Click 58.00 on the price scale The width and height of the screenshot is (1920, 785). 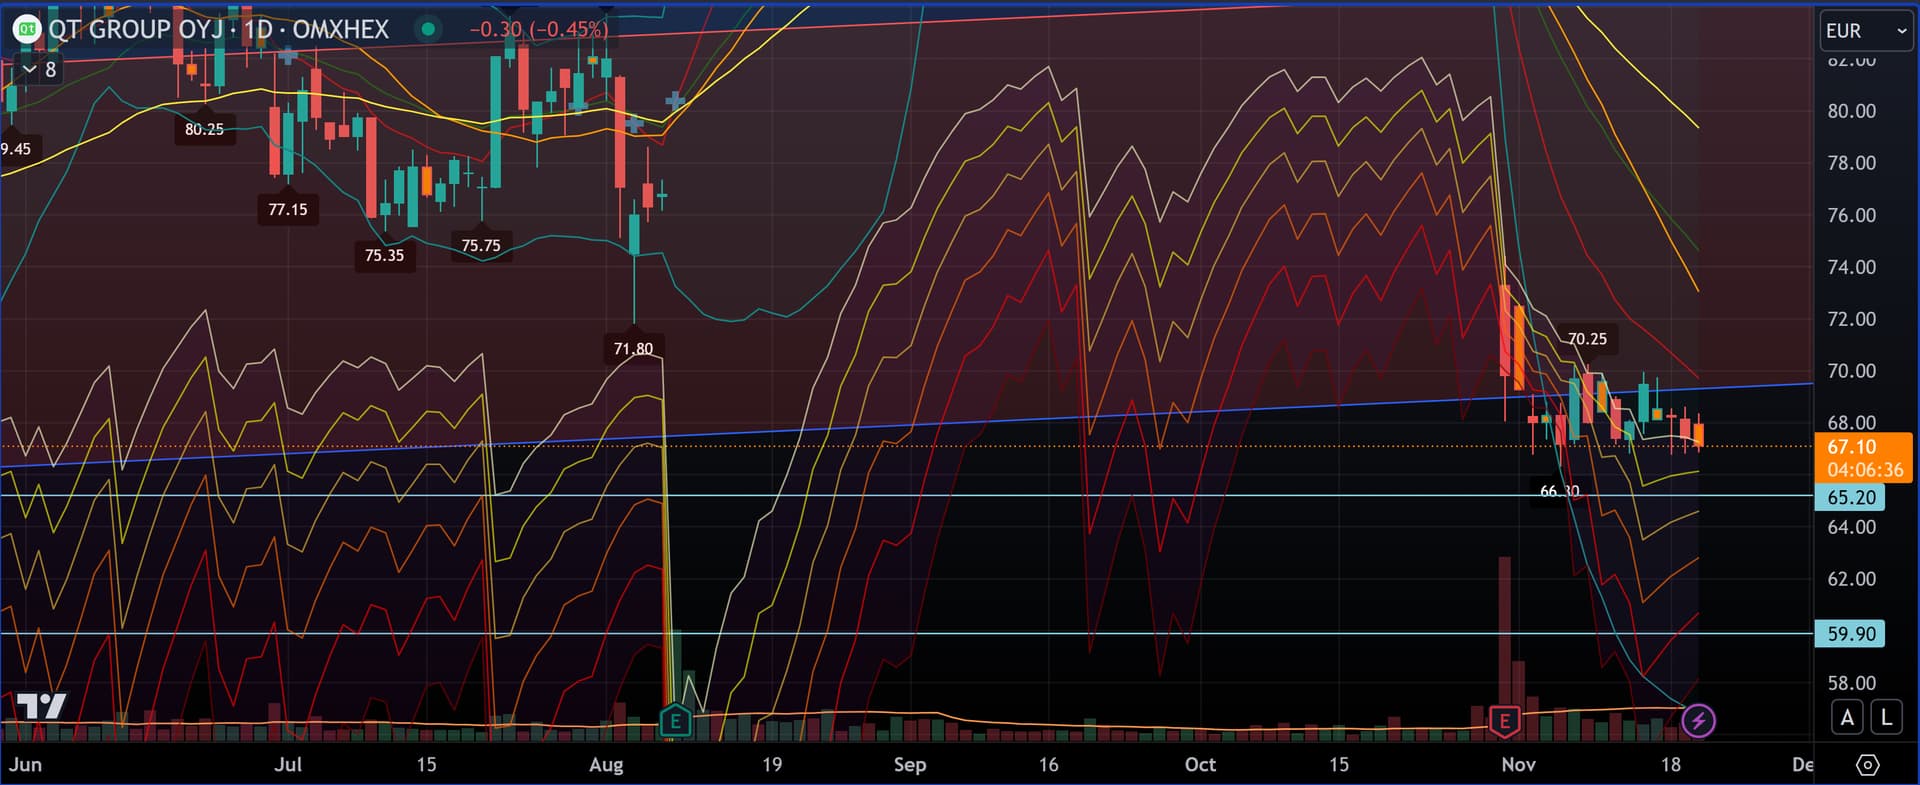tap(1851, 683)
